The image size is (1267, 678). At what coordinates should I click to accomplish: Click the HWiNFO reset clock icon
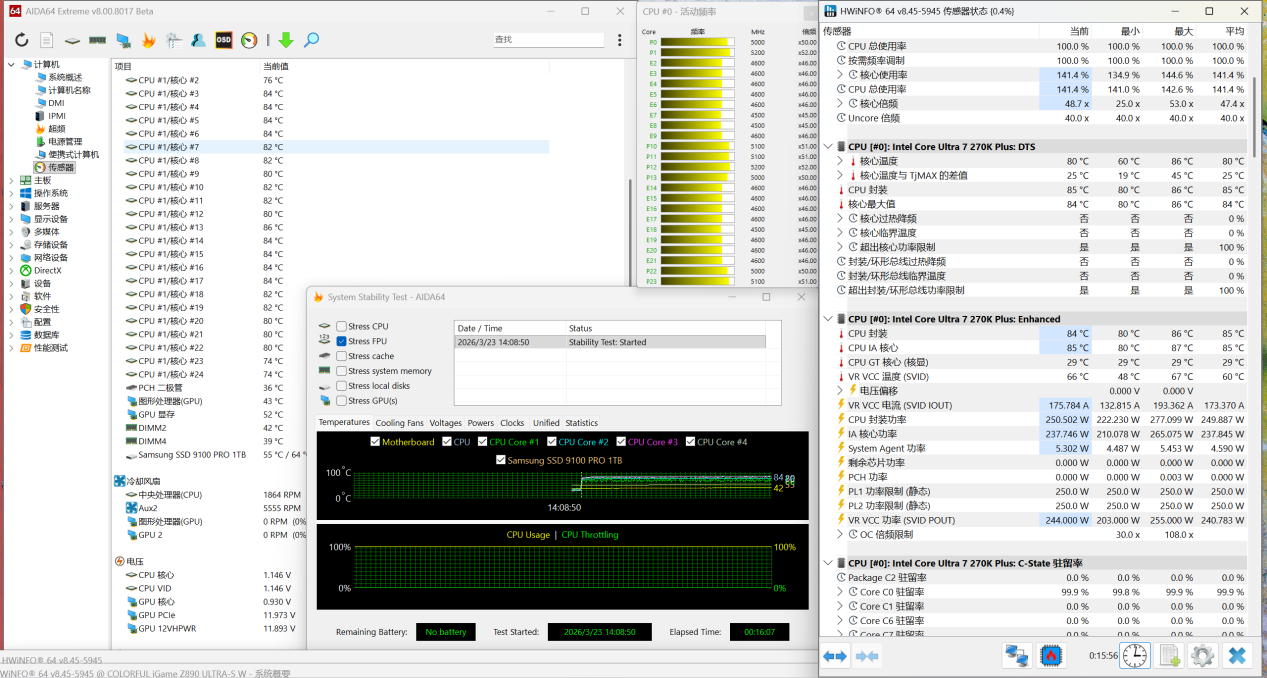click(1135, 656)
